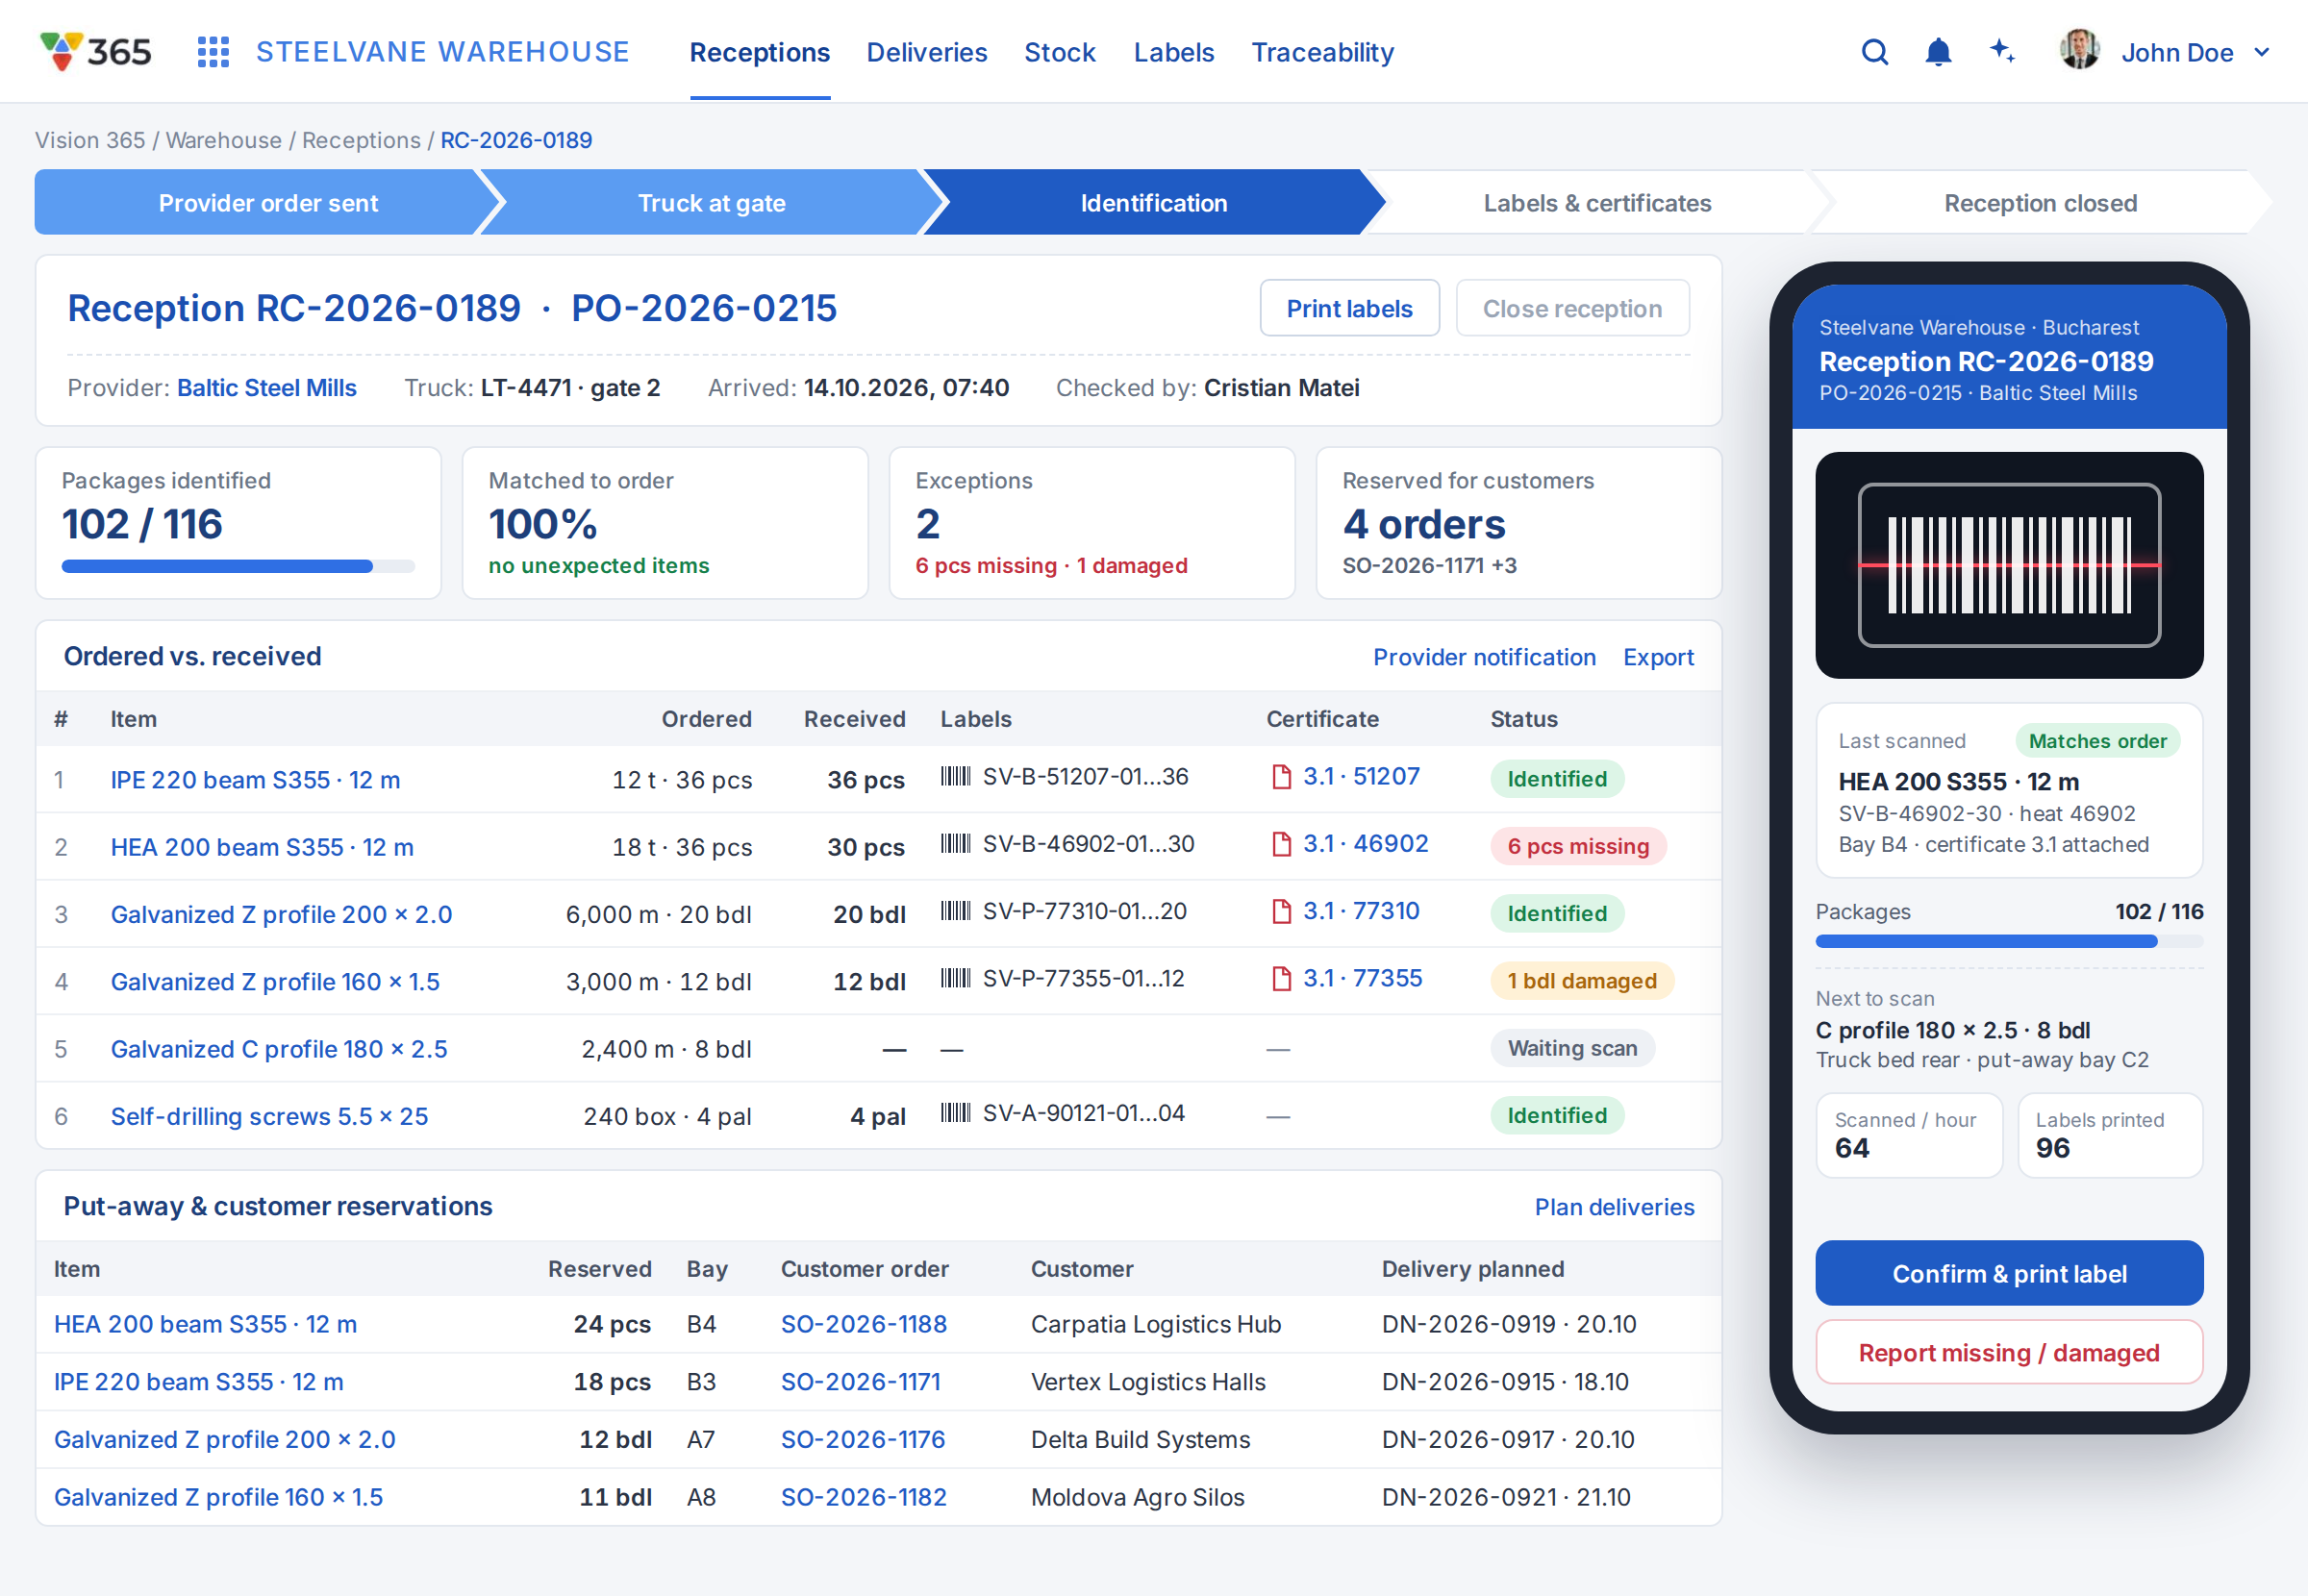This screenshot has height=1596, width=2308.
Task: Open Provider notification link
Action: 1484,657
